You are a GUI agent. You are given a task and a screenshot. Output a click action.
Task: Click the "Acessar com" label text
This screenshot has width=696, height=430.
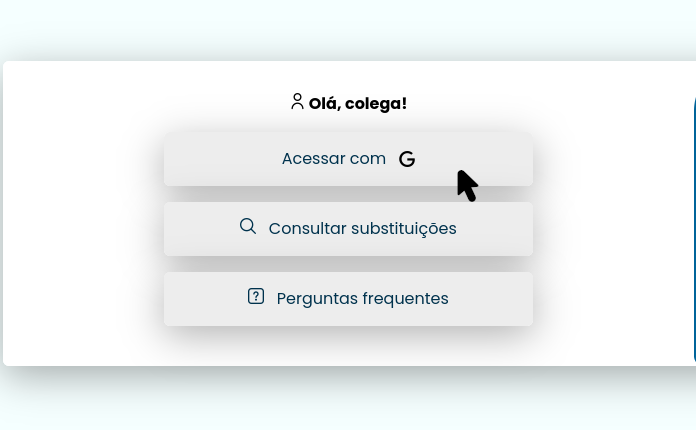333,159
